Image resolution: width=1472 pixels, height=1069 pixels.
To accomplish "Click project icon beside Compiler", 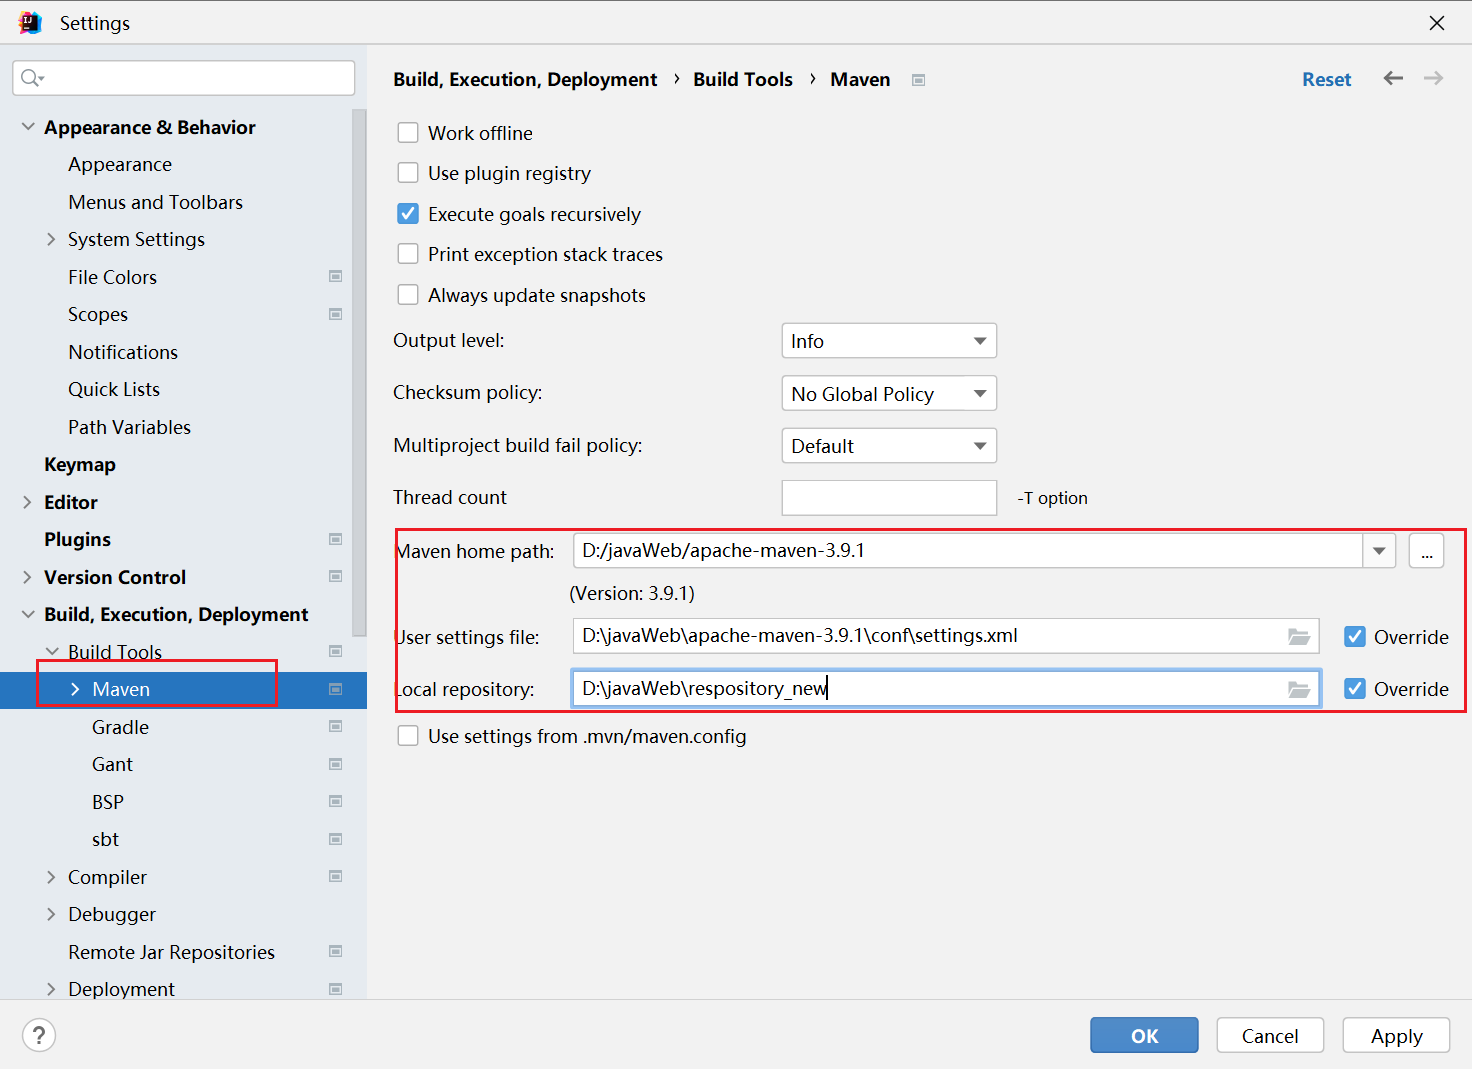I will [335, 876].
